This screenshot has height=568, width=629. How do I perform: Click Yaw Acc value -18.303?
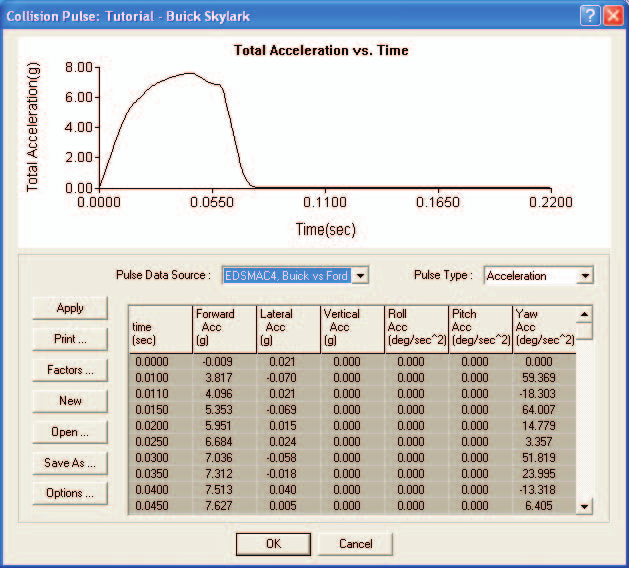(544, 394)
